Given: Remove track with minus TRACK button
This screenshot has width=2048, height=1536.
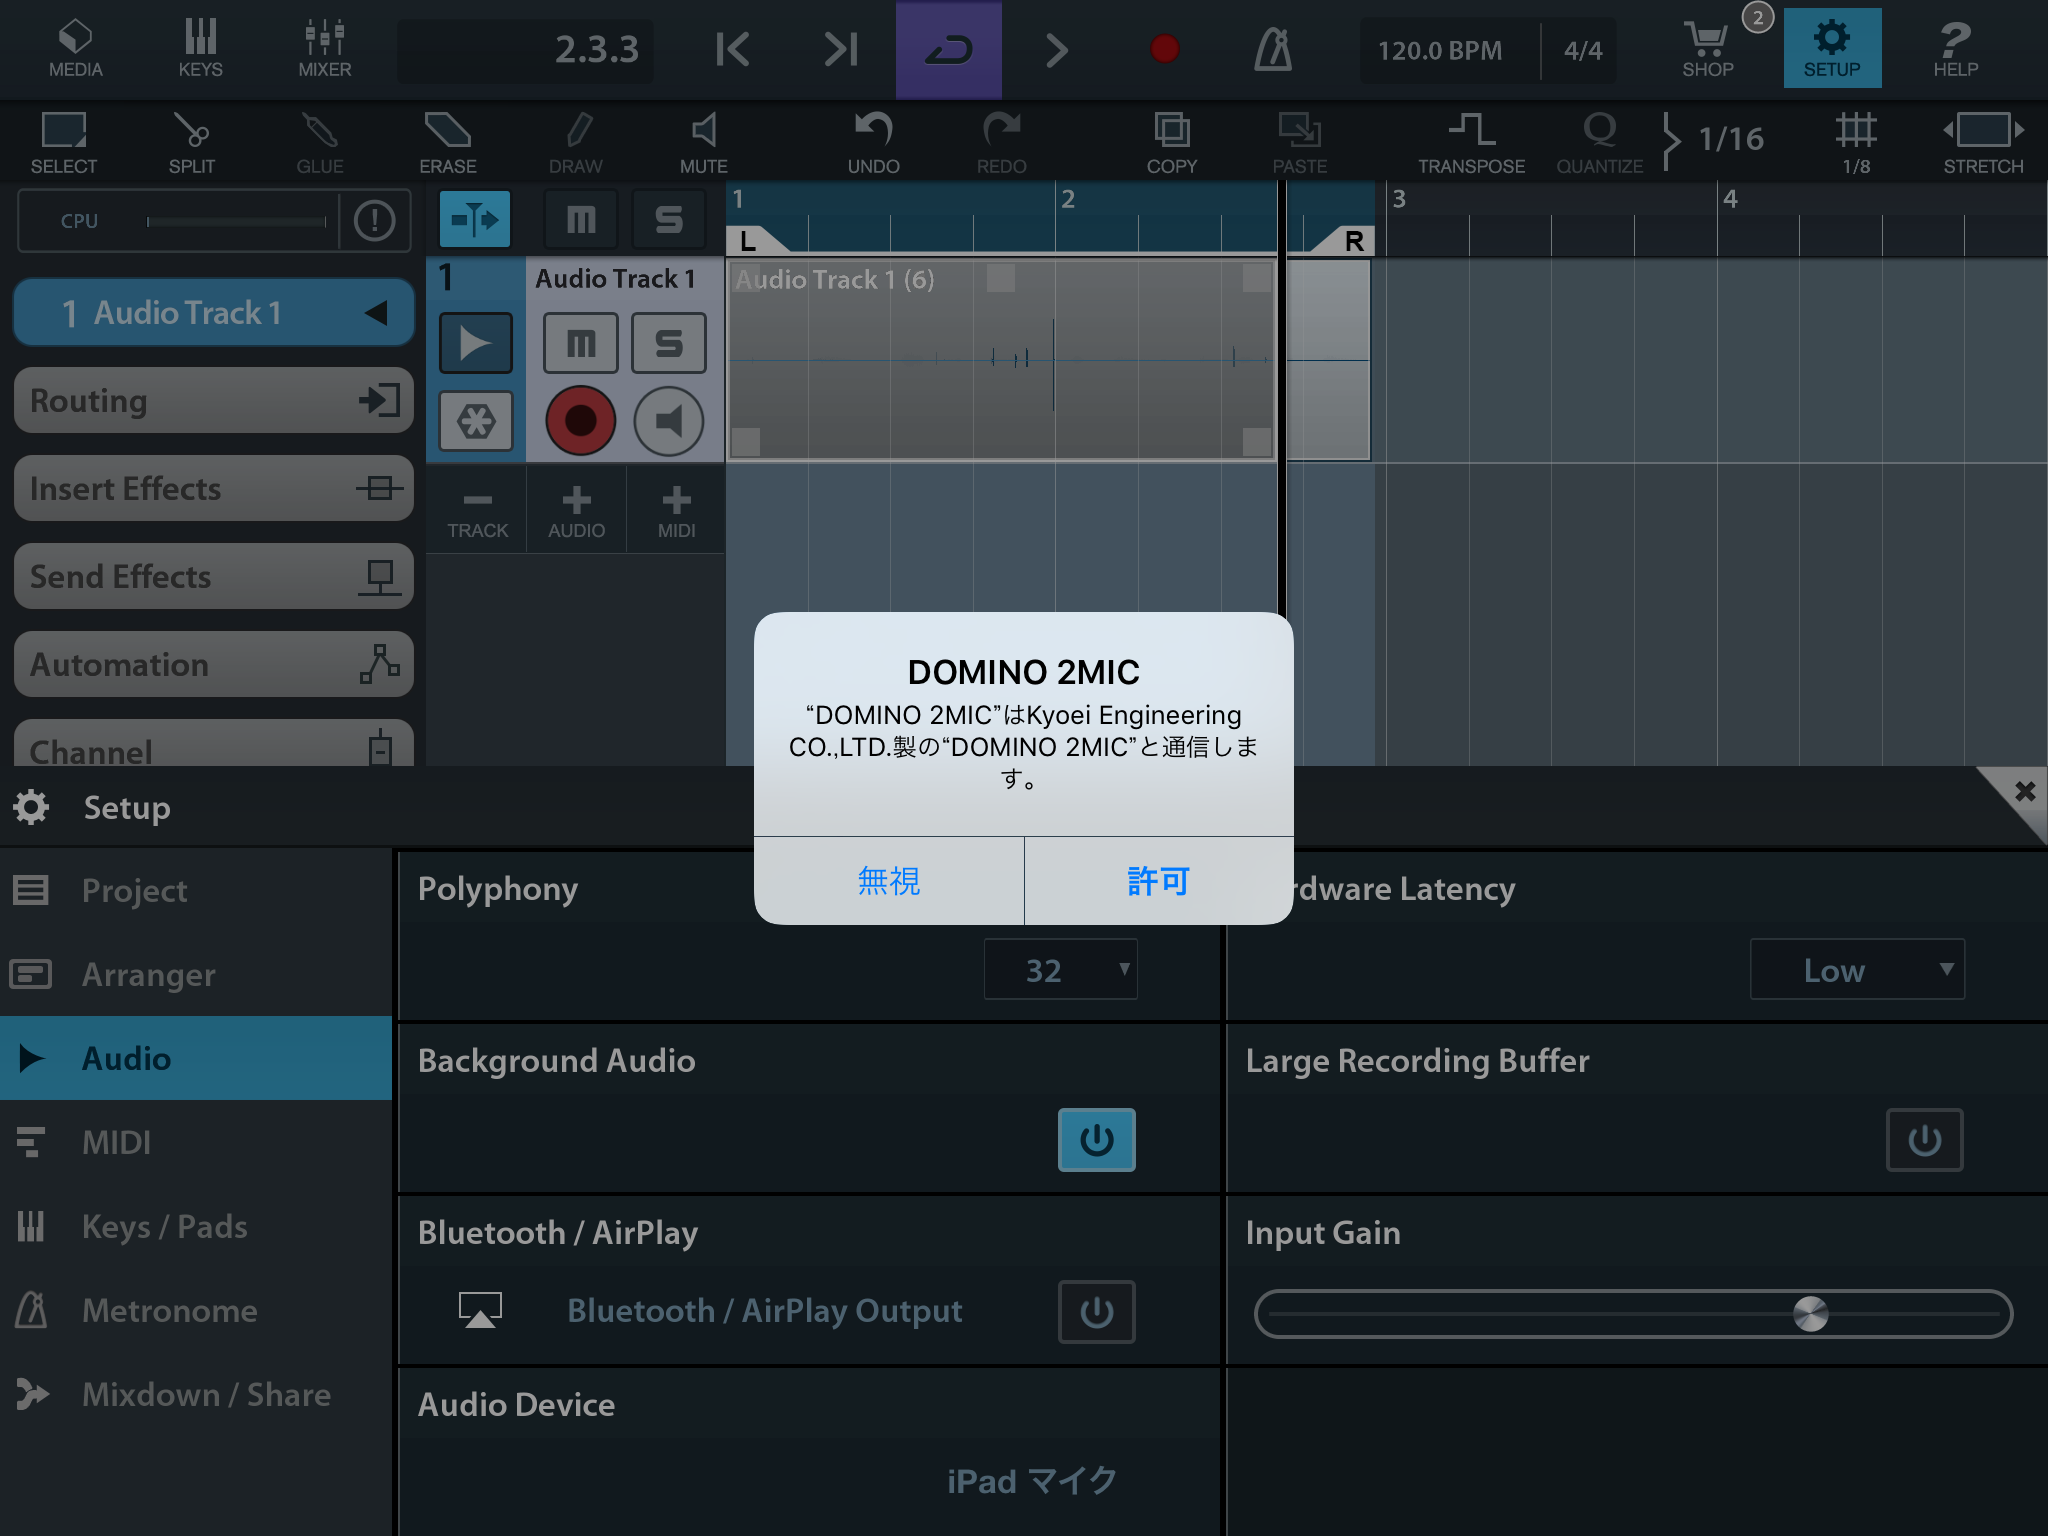Looking at the screenshot, I should coord(477,511).
